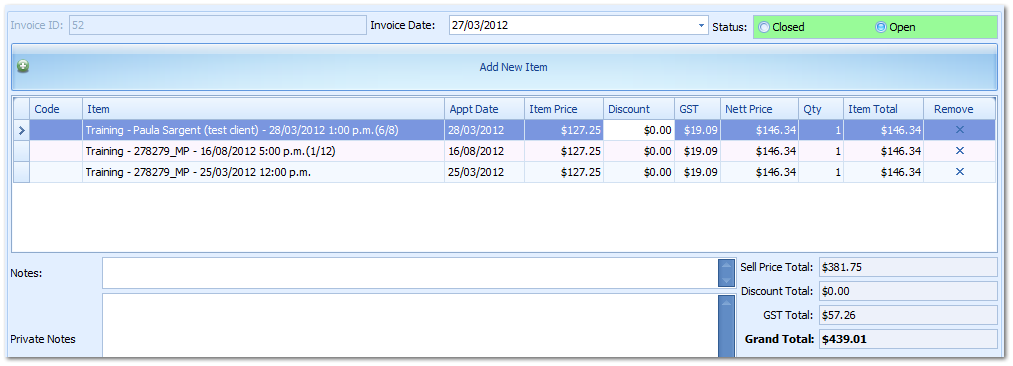The image size is (1013, 366).
Task: Click the Add New Item button
Action: pyautogui.click(x=505, y=67)
